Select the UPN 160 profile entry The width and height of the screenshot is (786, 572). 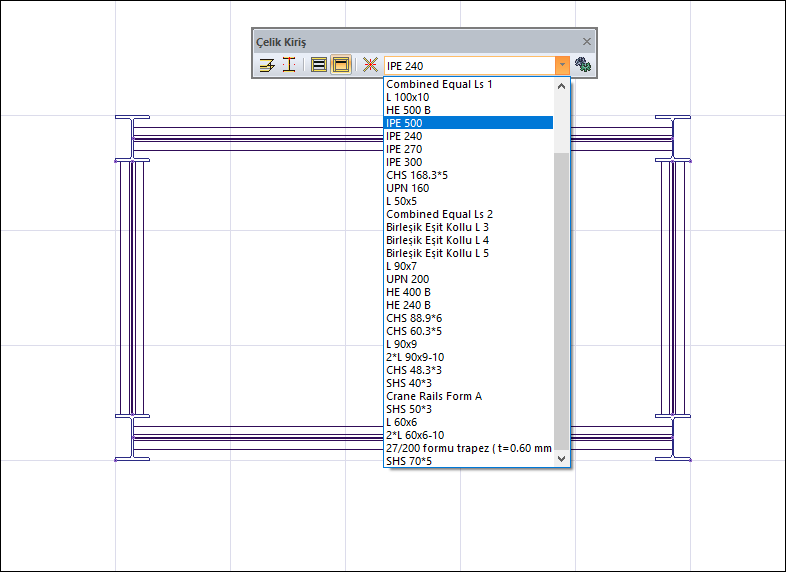click(467, 188)
